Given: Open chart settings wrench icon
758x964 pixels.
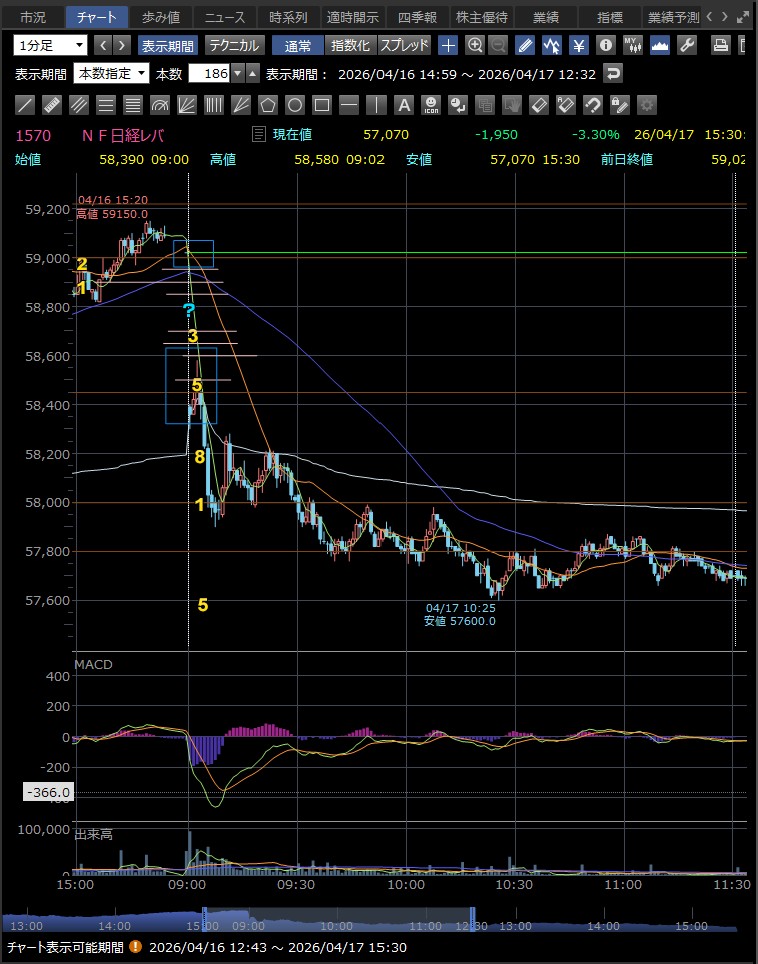Looking at the screenshot, I should point(687,45).
